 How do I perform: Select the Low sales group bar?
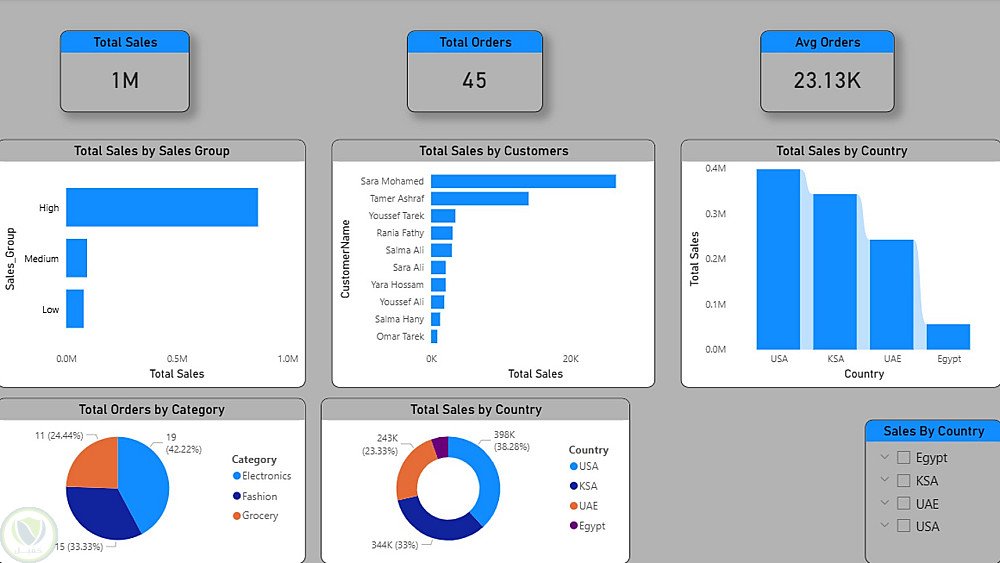click(x=75, y=309)
